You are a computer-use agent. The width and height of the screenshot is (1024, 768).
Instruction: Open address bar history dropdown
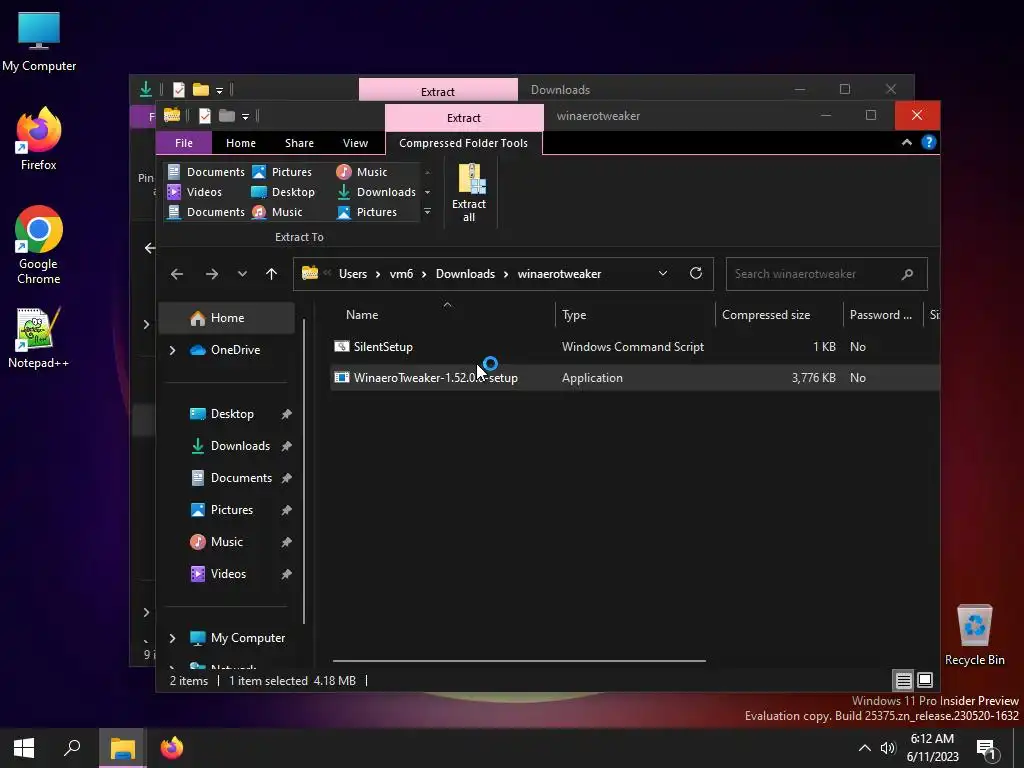[x=663, y=274]
